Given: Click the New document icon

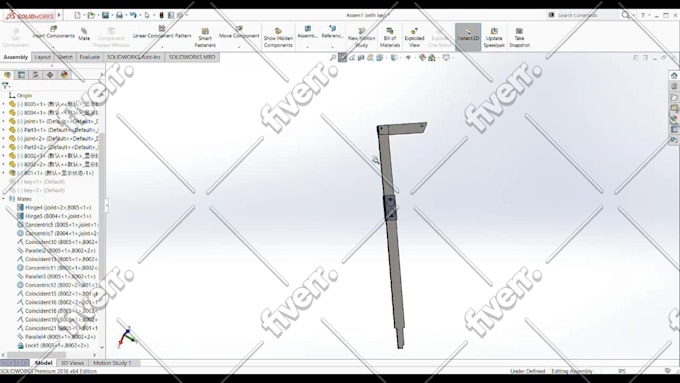Looking at the screenshot, I should coord(77,15).
